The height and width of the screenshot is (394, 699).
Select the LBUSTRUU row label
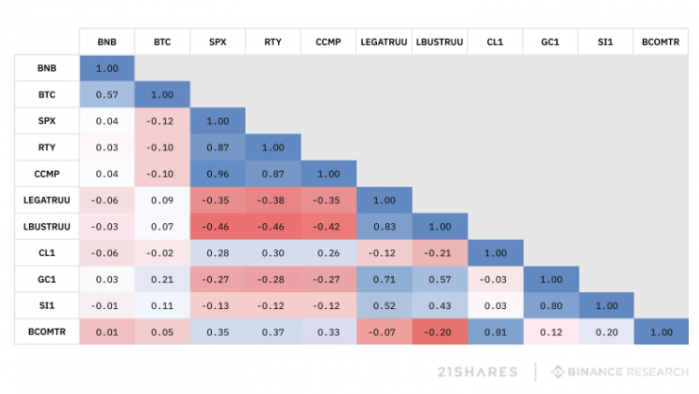(47, 226)
